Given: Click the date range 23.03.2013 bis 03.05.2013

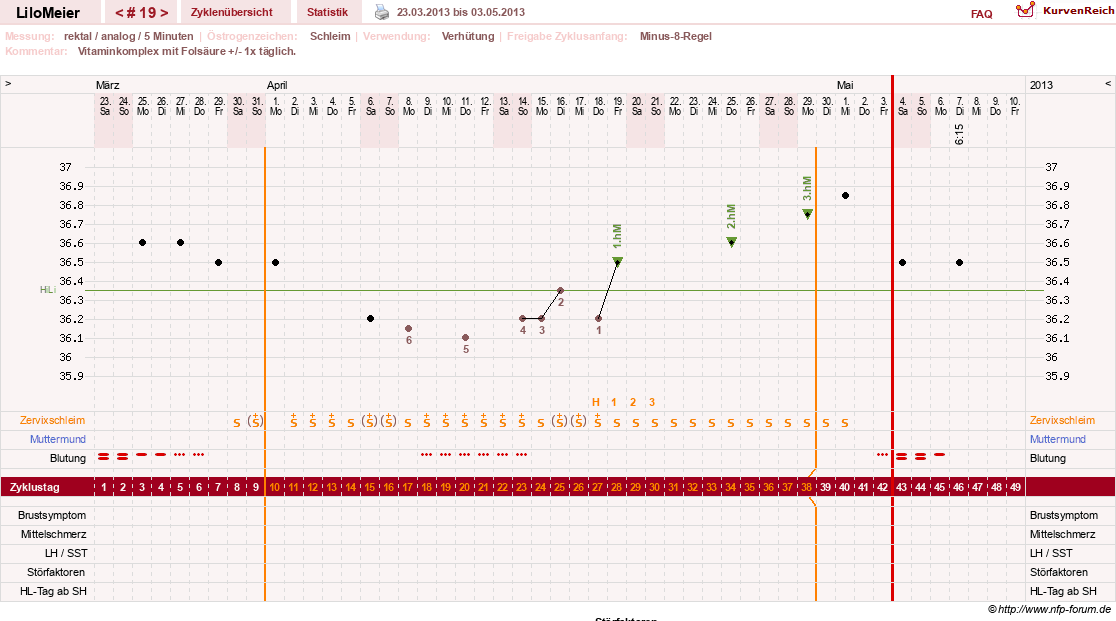Looking at the screenshot, I should pos(460,12).
